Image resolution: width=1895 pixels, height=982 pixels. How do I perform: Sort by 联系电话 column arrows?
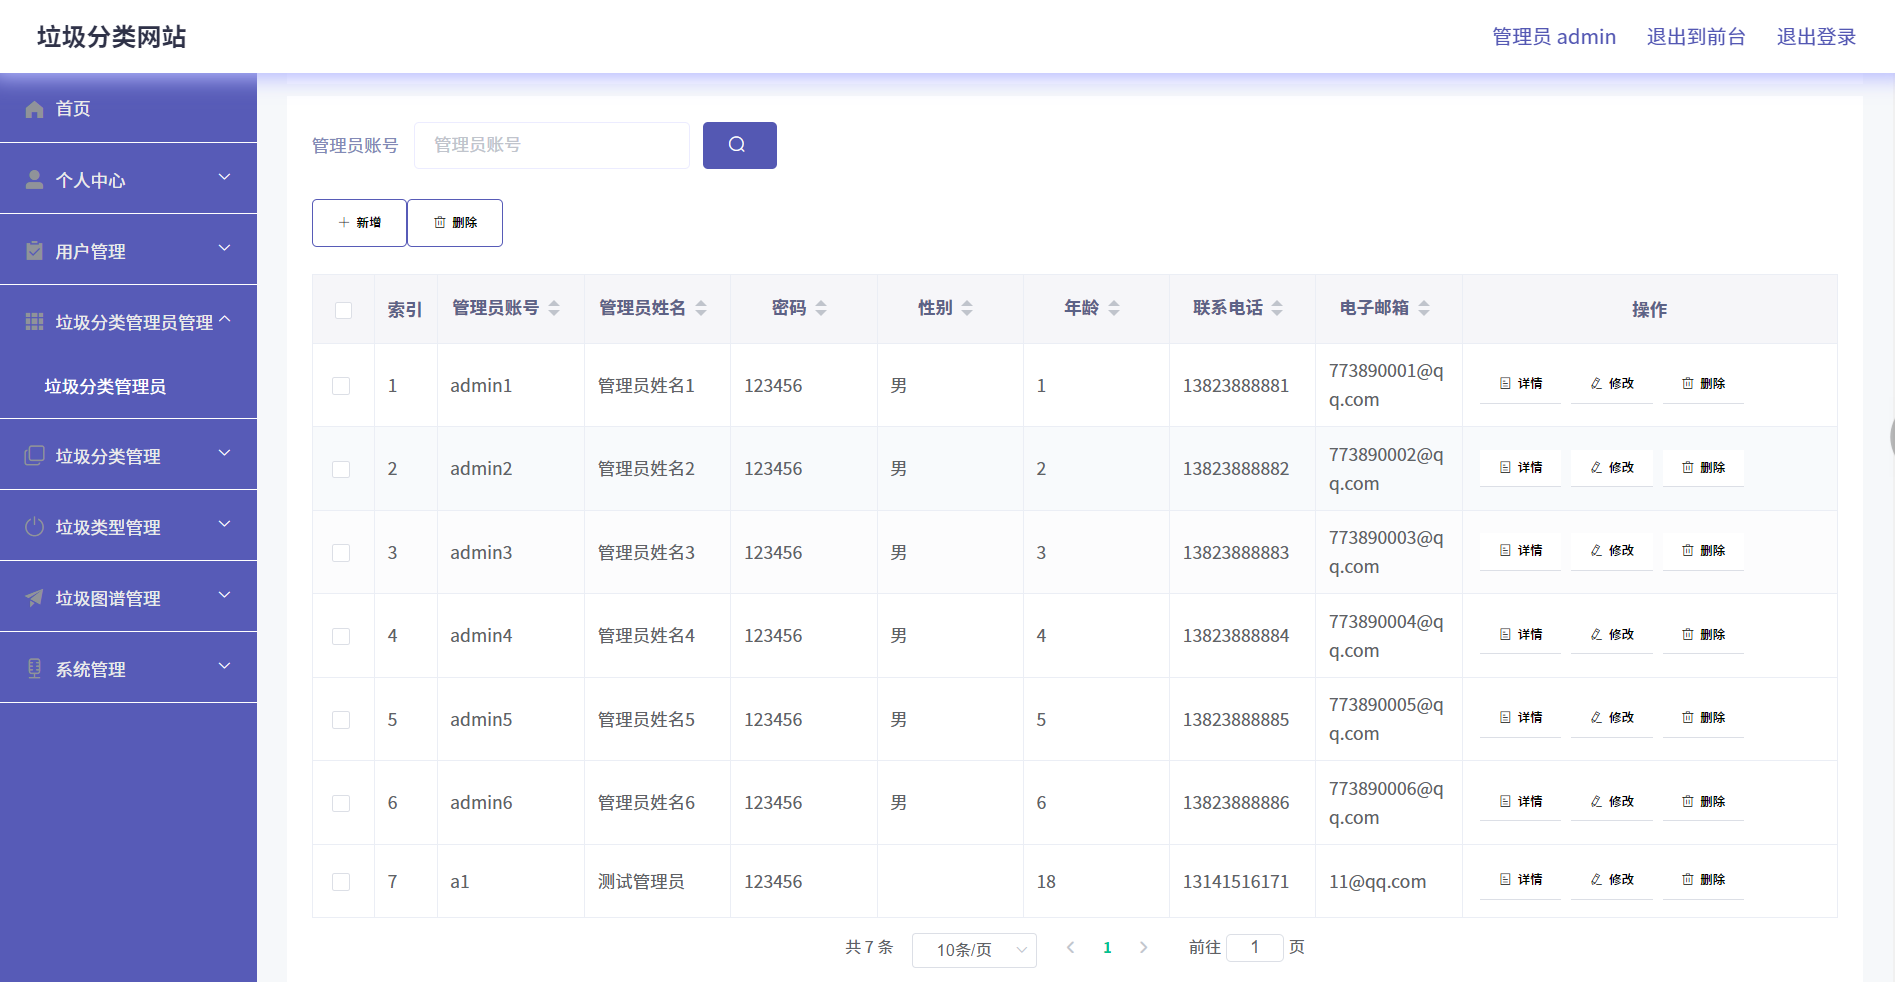(x=1277, y=308)
